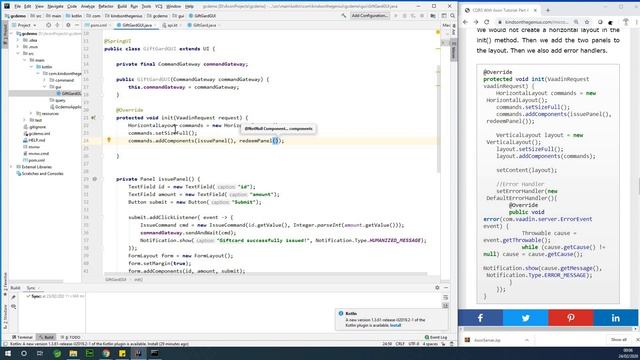
Task: Expand the command package node
Action: tap(44, 80)
